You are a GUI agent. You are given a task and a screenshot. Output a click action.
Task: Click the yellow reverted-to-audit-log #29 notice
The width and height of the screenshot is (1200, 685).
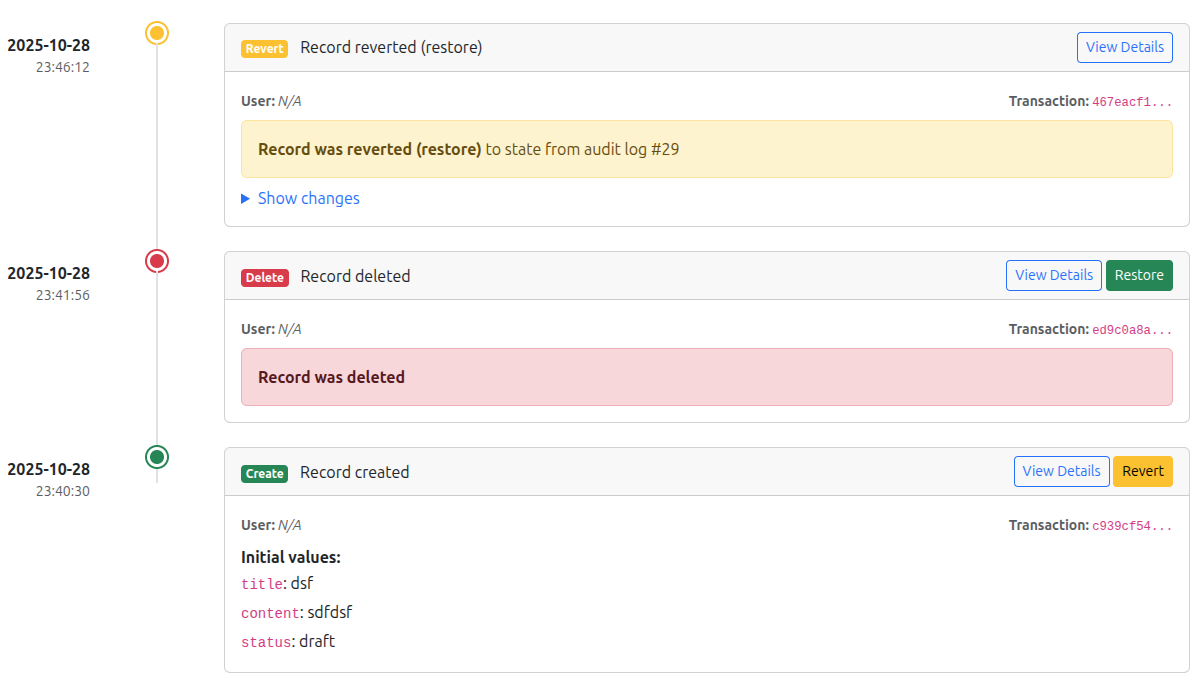pos(706,149)
